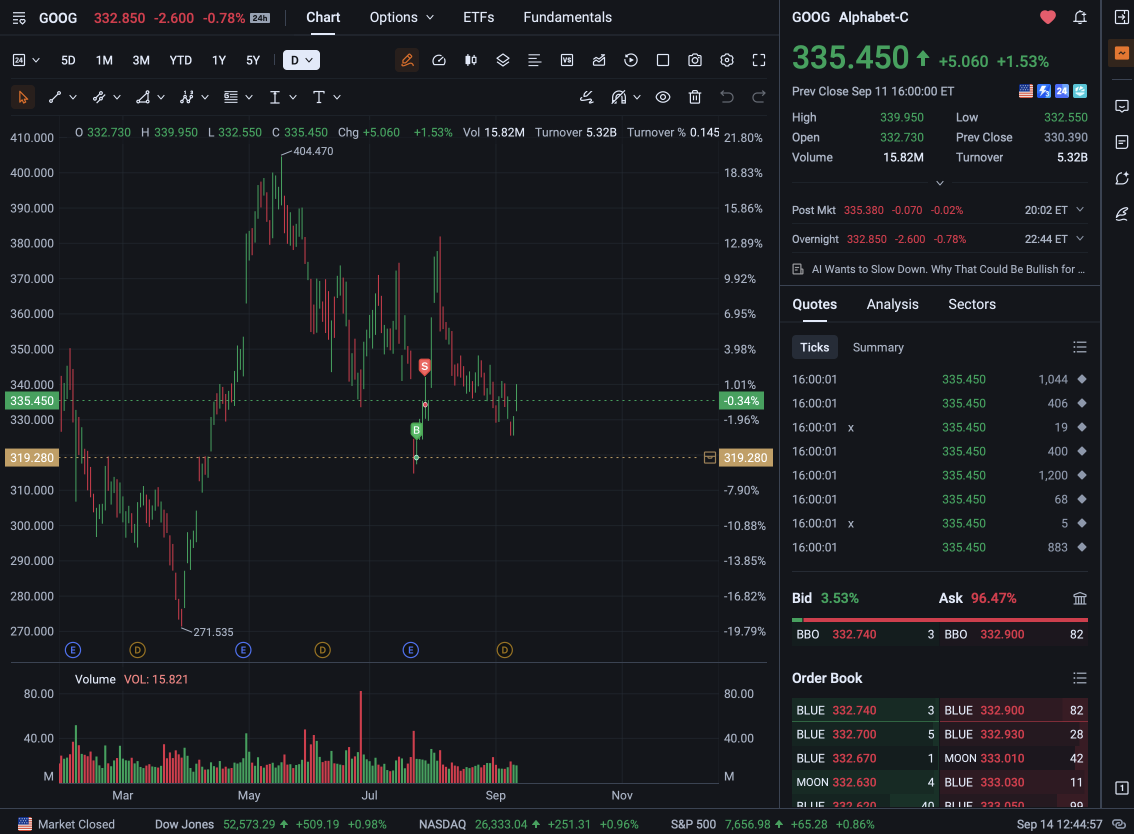Image resolution: width=1134 pixels, height=834 pixels.
Task: Open the chart layers icon
Action: tap(503, 60)
